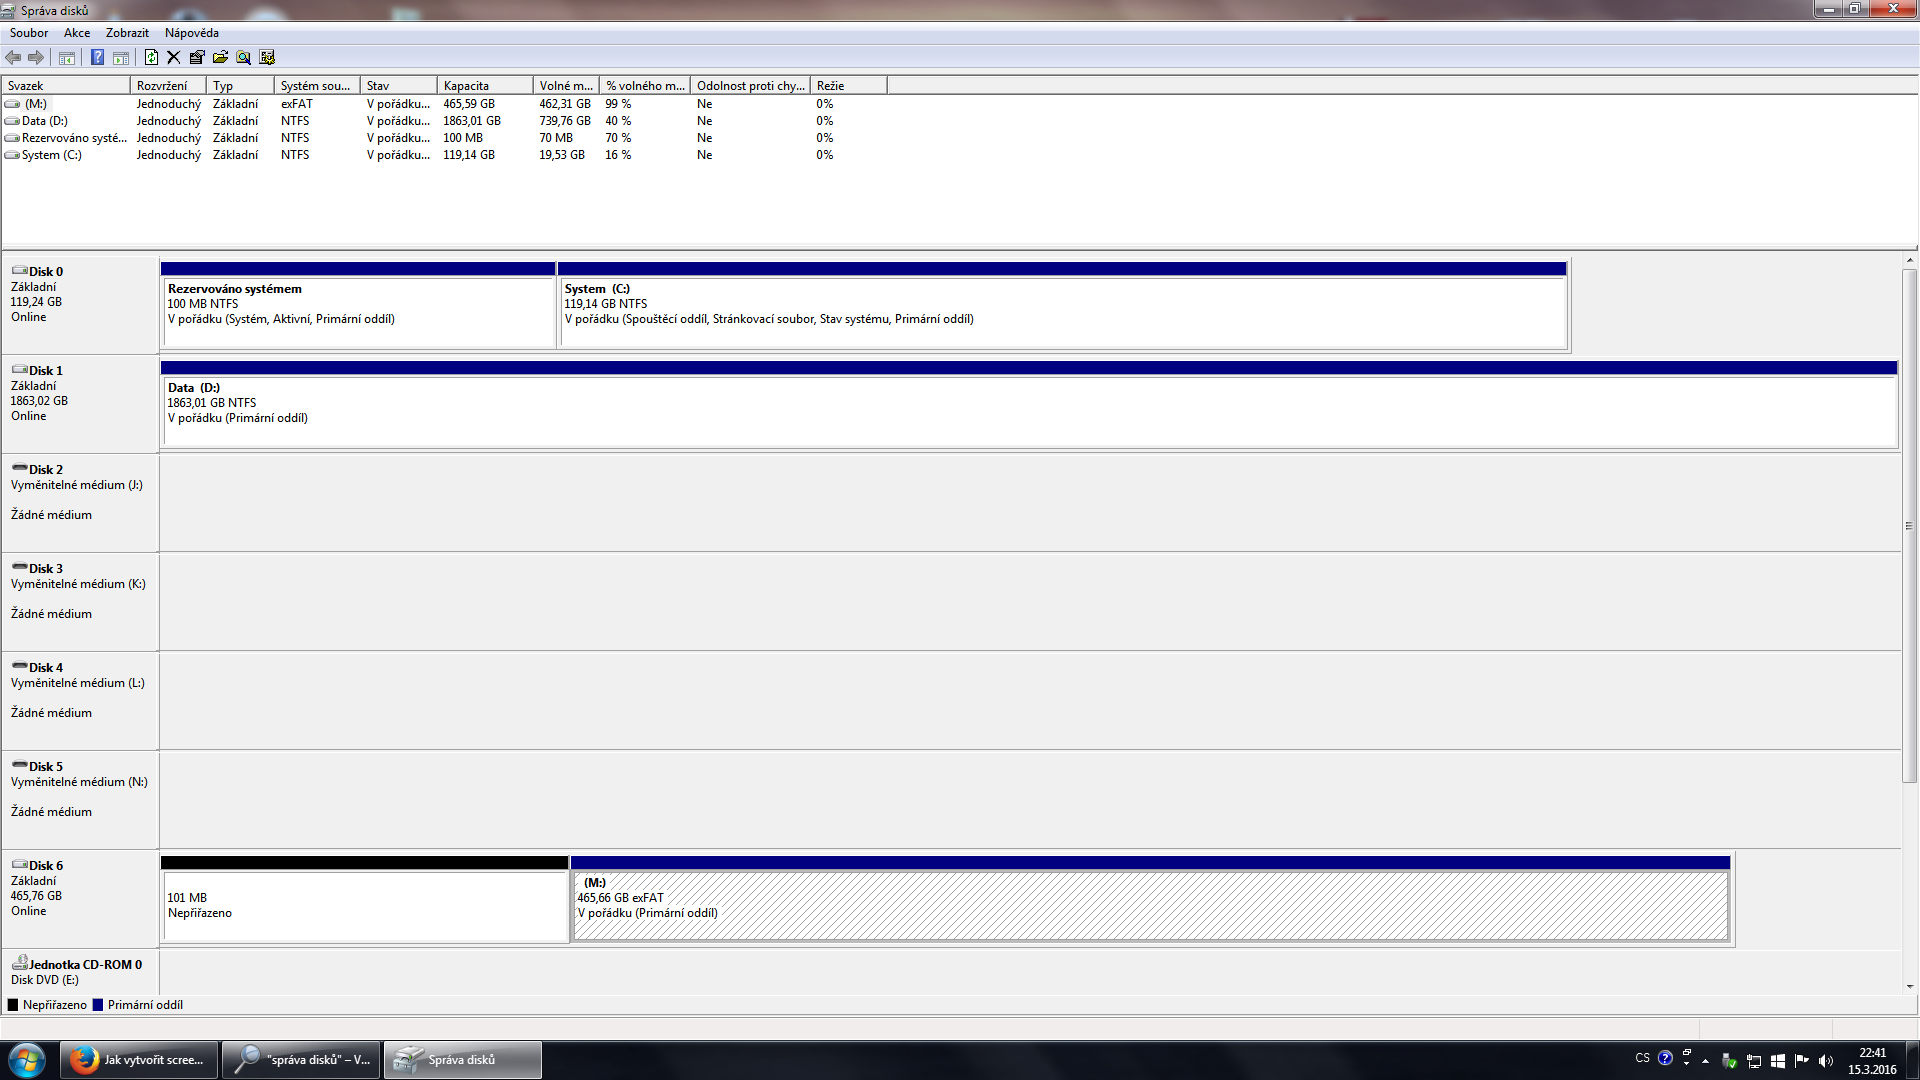Sort list by Kapacita column
The height and width of the screenshot is (1080, 1920).
point(484,86)
